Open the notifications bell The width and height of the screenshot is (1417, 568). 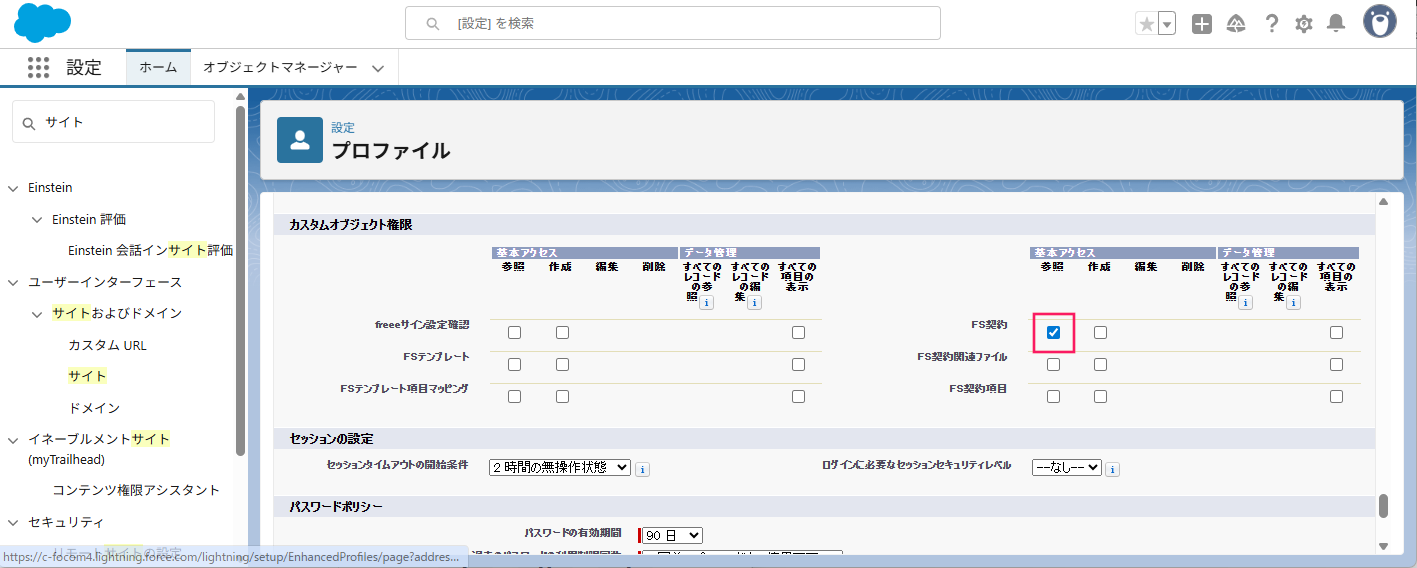tap(1335, 24)
